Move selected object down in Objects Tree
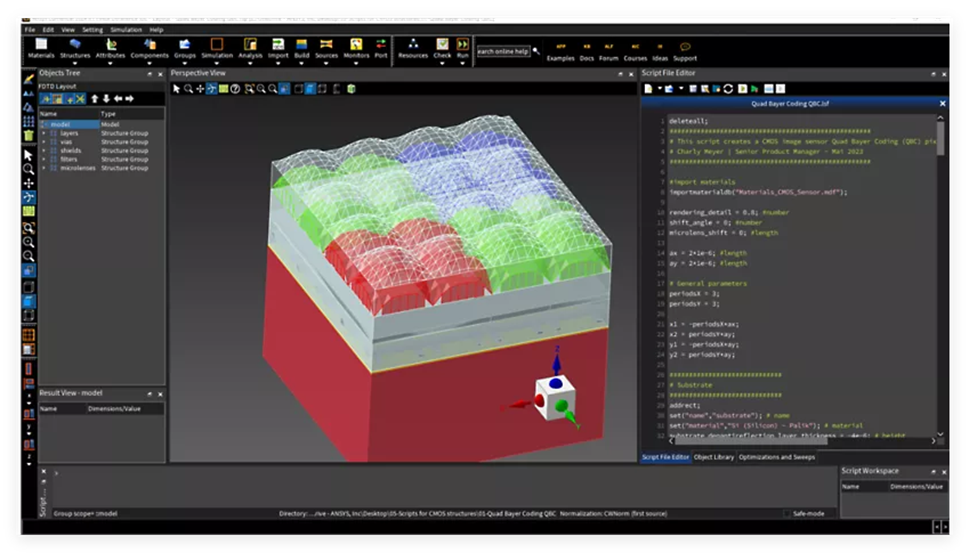 pos(106,99)
